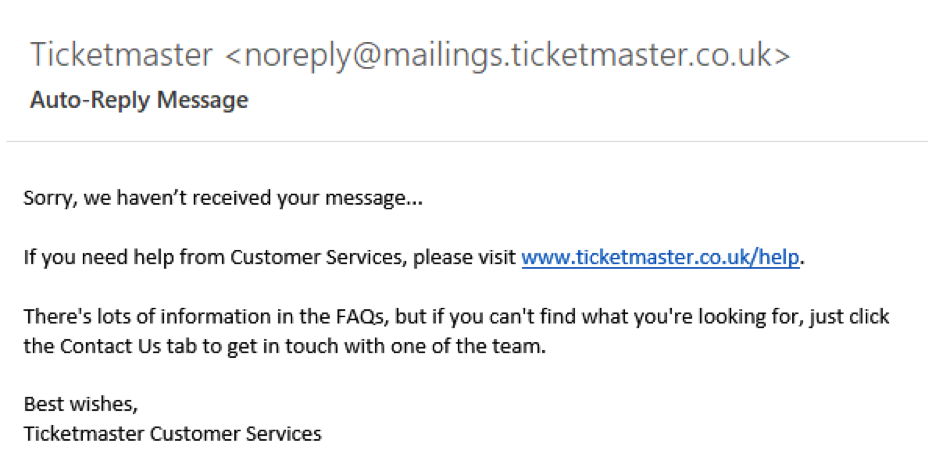Open the www.ticketmaster.co.uk/help link
This screenshot has width=929, height=475.
(660, 257)
